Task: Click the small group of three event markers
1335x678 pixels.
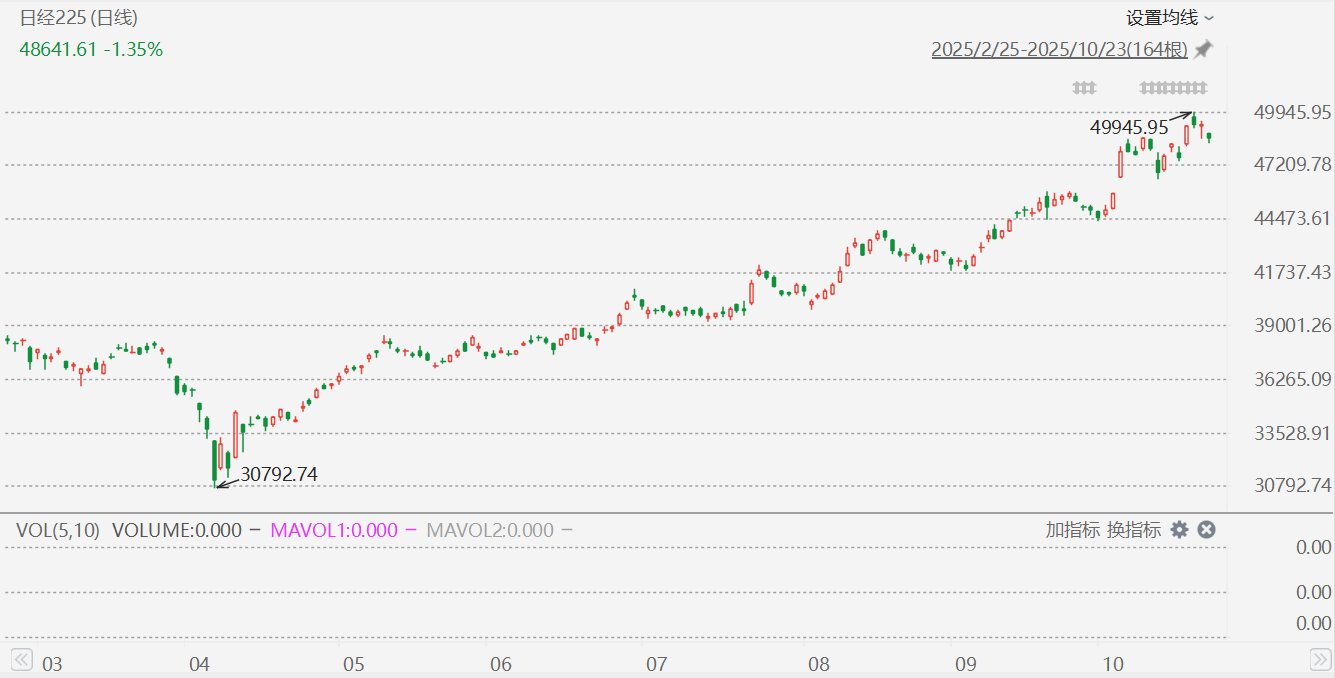Action: point(1084,88)
